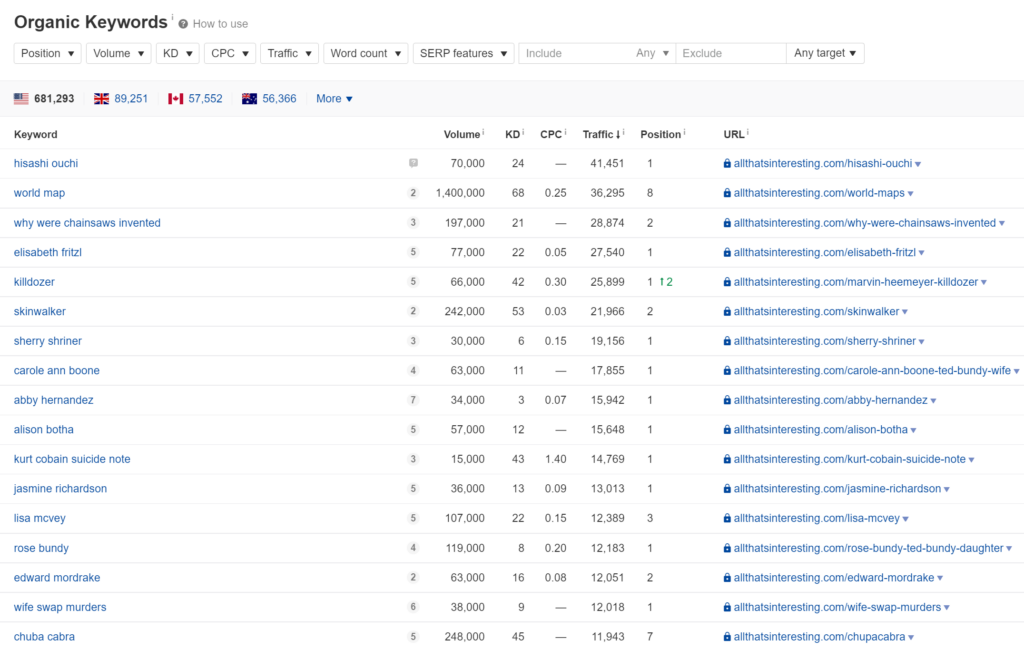Image resolution: width=1024 pixels, height=650 pixels.
Task: Click SERP badge 2 for skinwalker
Action: (x=413, y=311)
